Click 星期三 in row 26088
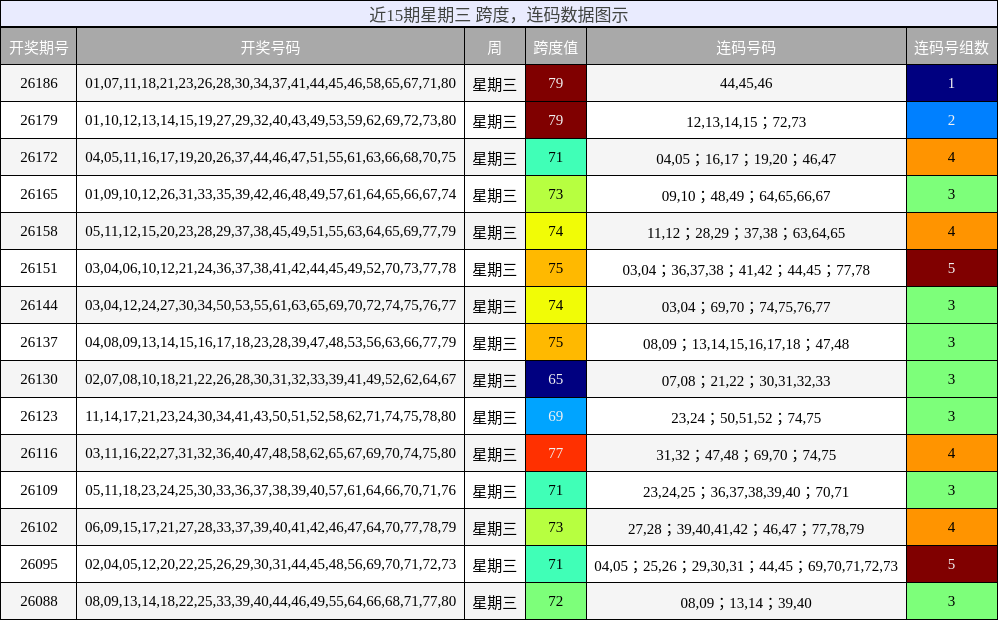 click(495, 602)
